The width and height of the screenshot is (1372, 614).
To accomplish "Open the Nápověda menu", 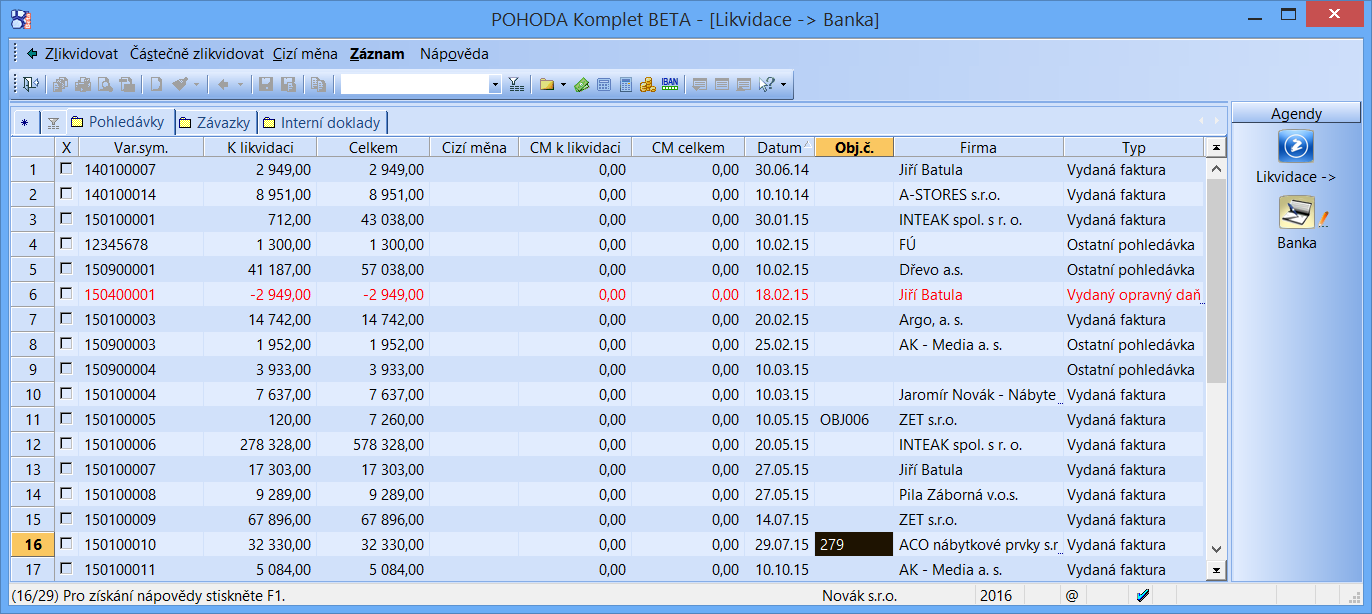I will [x=454, y=54].
